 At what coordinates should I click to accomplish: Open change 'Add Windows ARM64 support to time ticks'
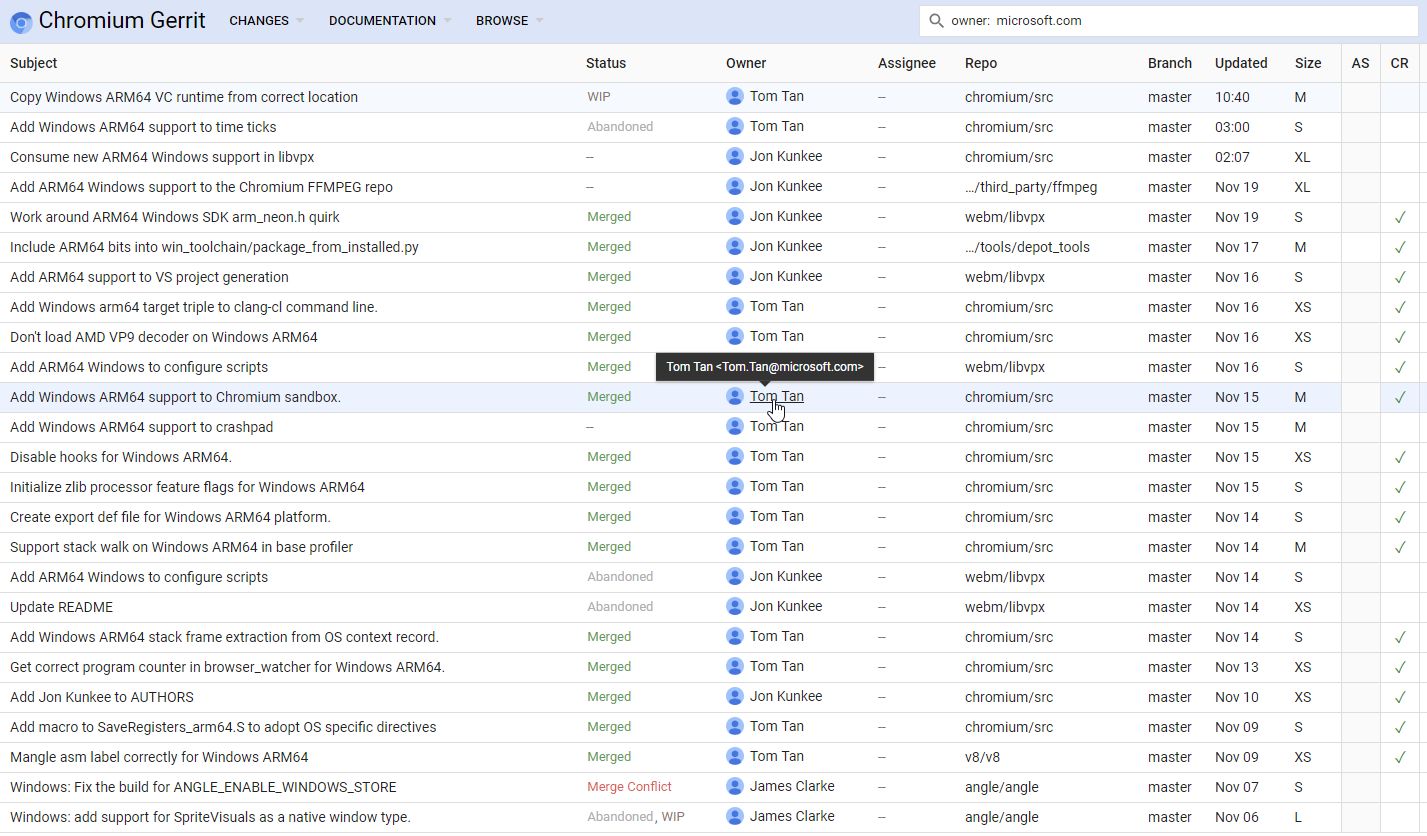point(143,127)
